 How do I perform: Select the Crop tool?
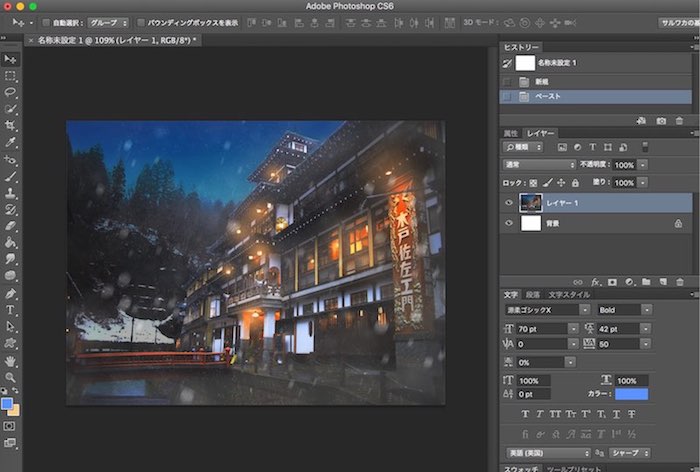(11, 125)
